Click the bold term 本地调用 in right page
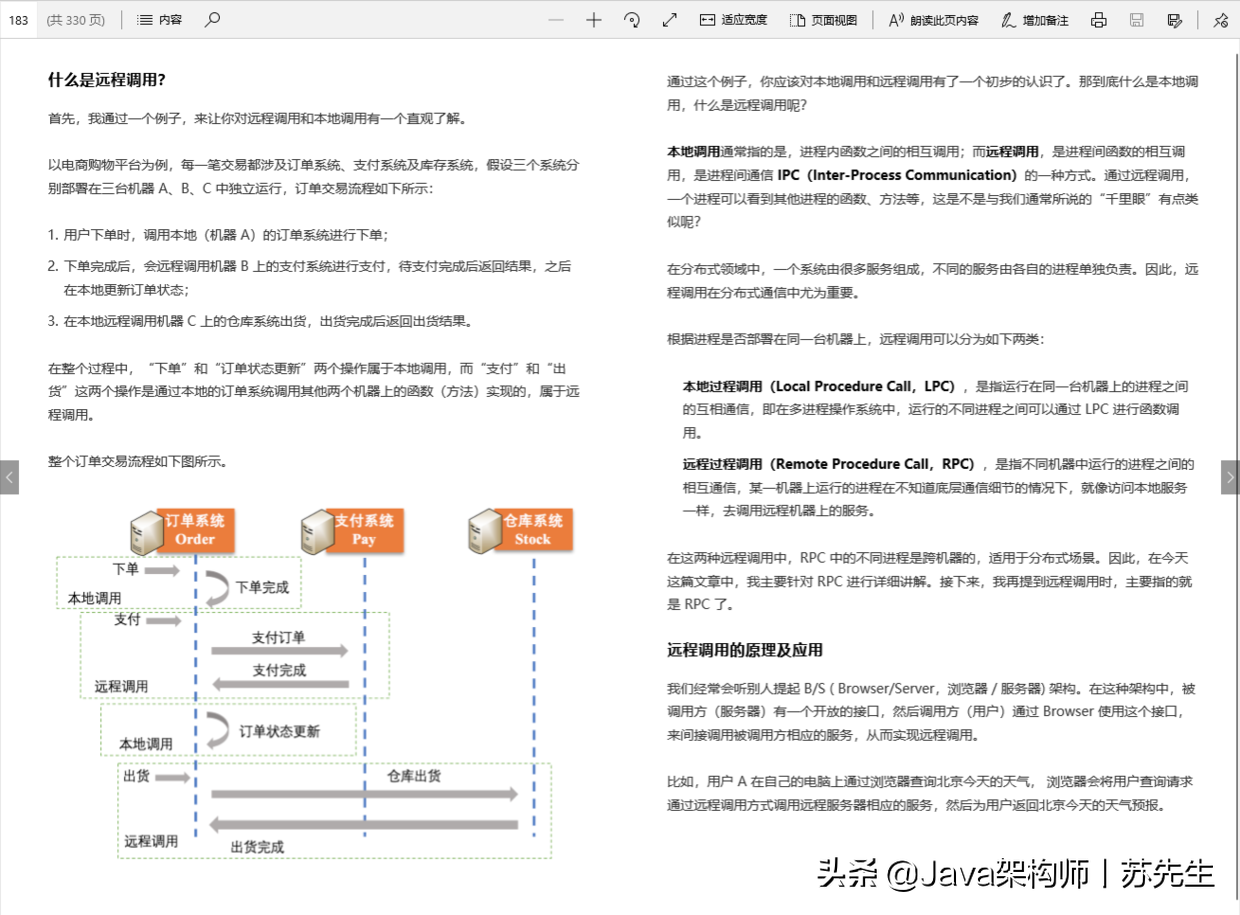Image resolution: width=1240 pixels, height=915 pixels. [693, 152]
